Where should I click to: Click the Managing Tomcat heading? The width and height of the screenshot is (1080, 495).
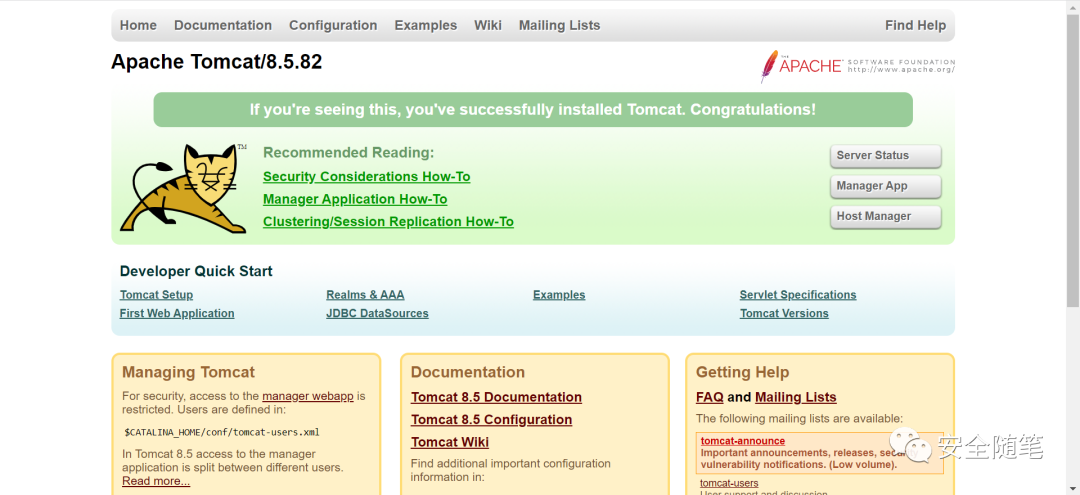[x=188, y=372]
